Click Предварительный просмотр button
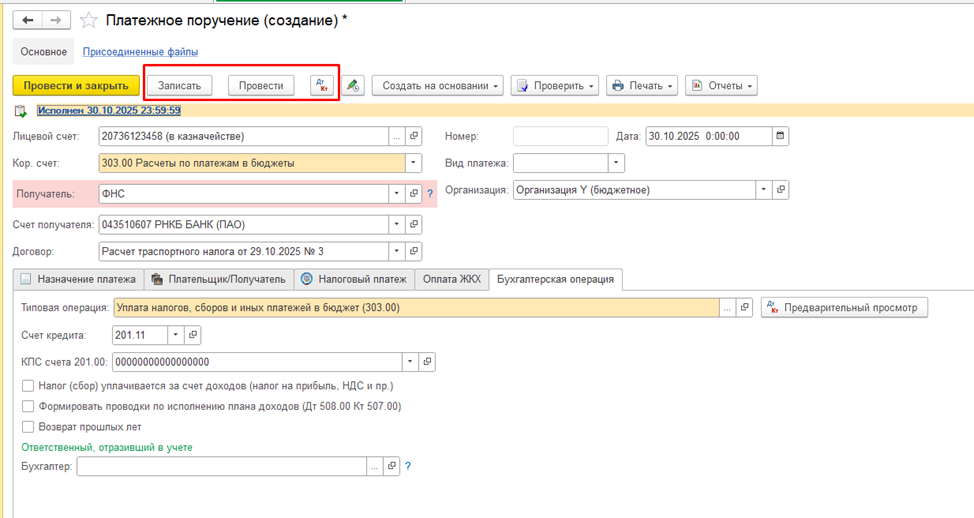974x518 pixels. coord(844,307)
